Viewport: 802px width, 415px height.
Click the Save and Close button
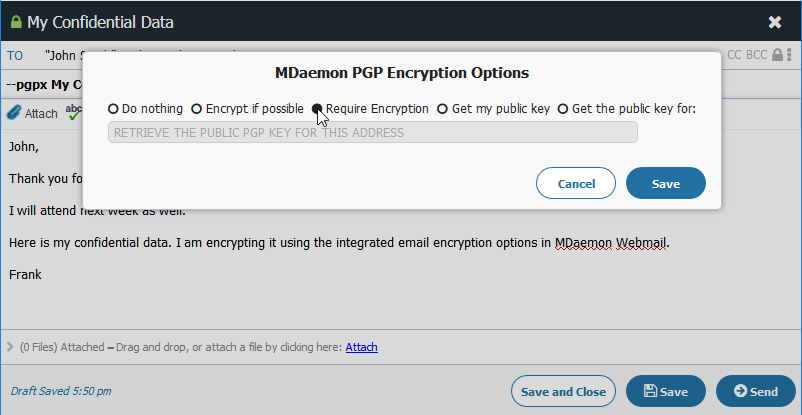pos(563,391)
